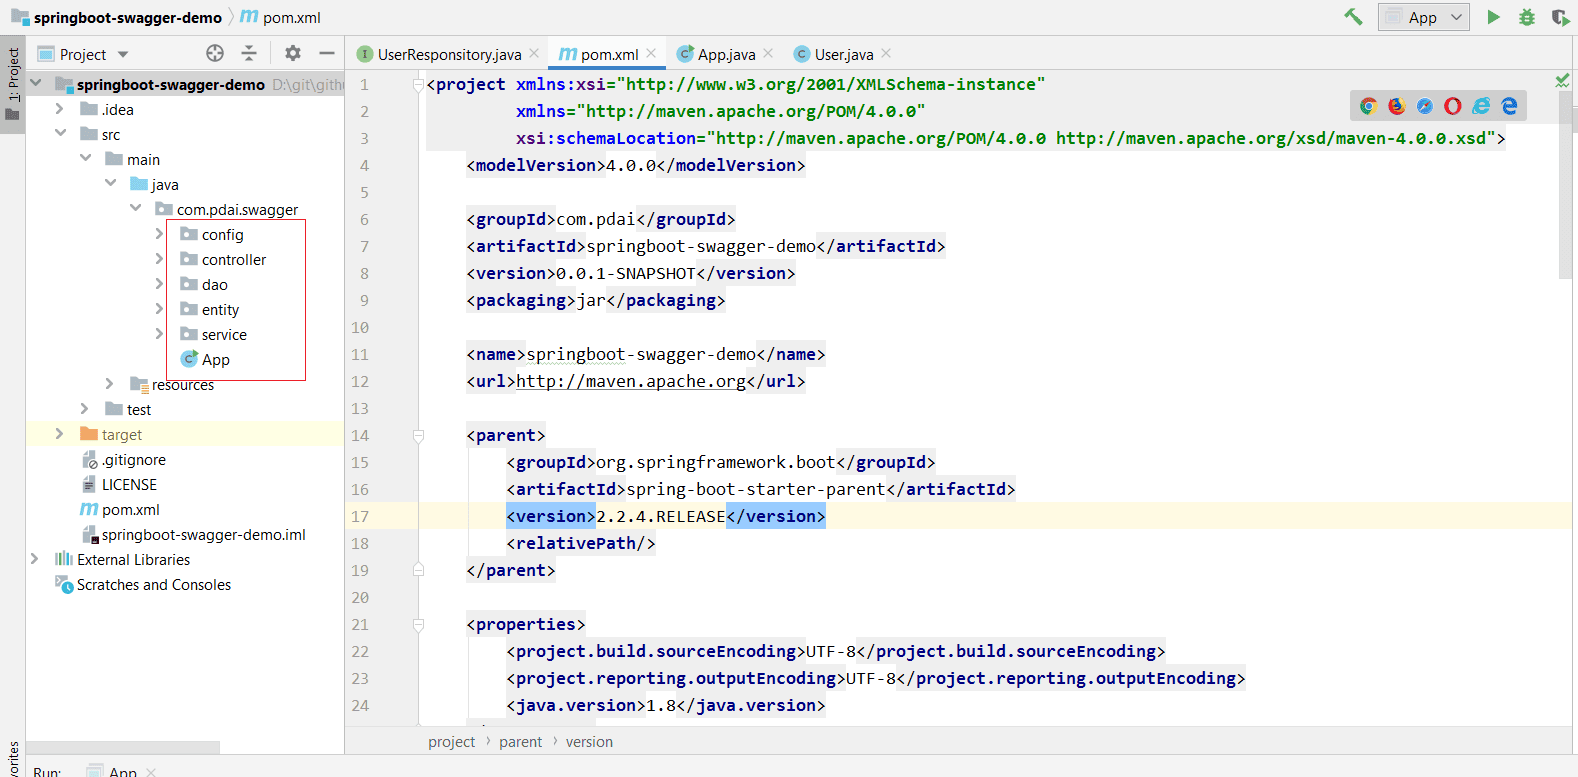Collapse the parent tag fold on line 14

click(x=418, y=435)
